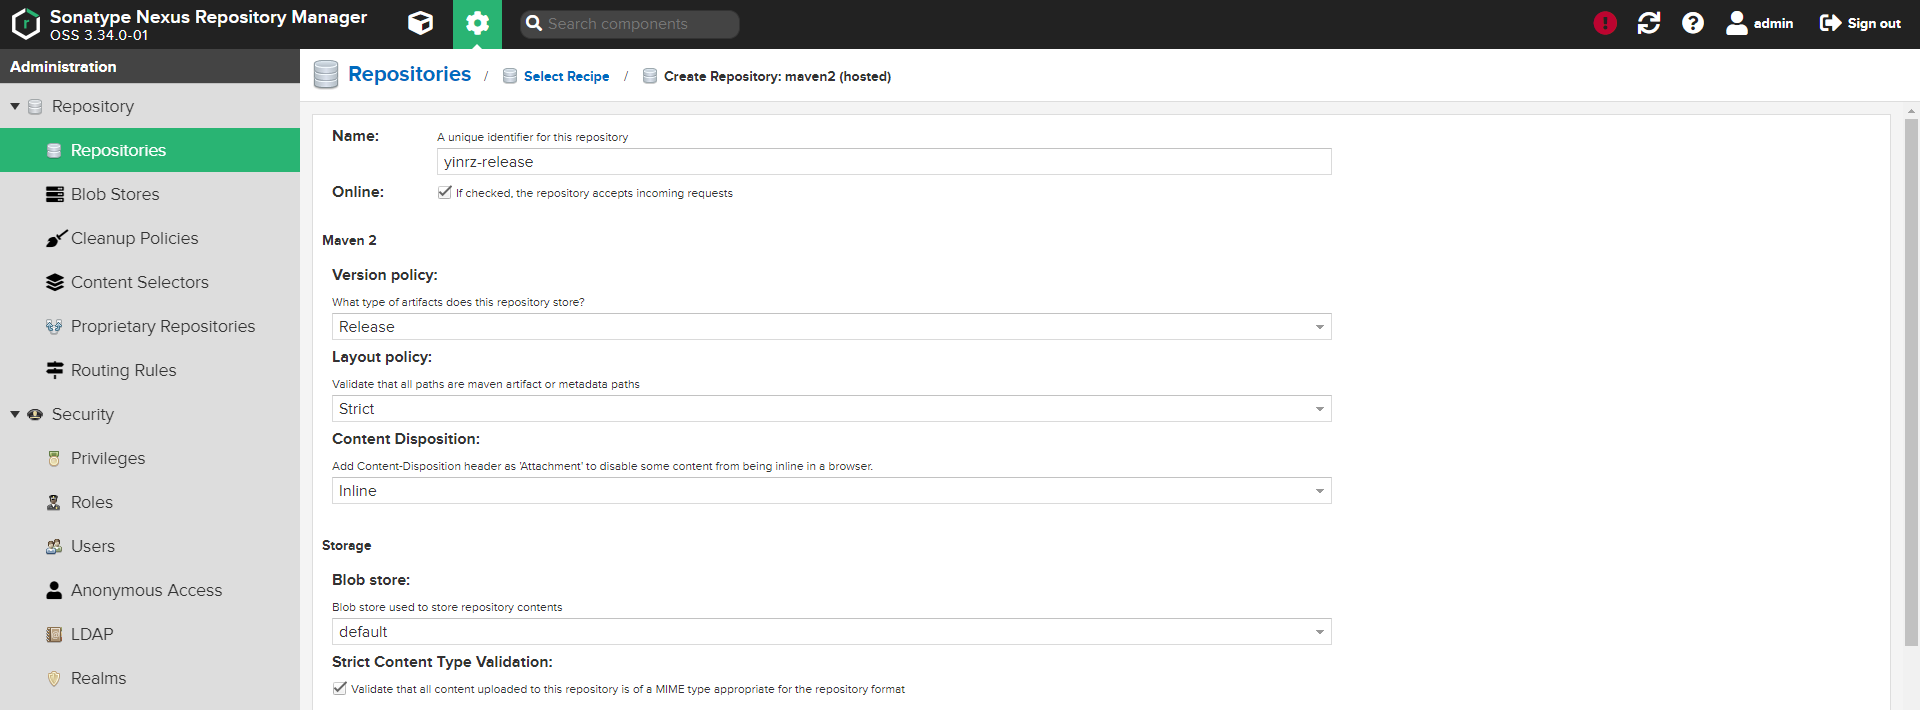Click the Storage section heading

tap(346, 545)
